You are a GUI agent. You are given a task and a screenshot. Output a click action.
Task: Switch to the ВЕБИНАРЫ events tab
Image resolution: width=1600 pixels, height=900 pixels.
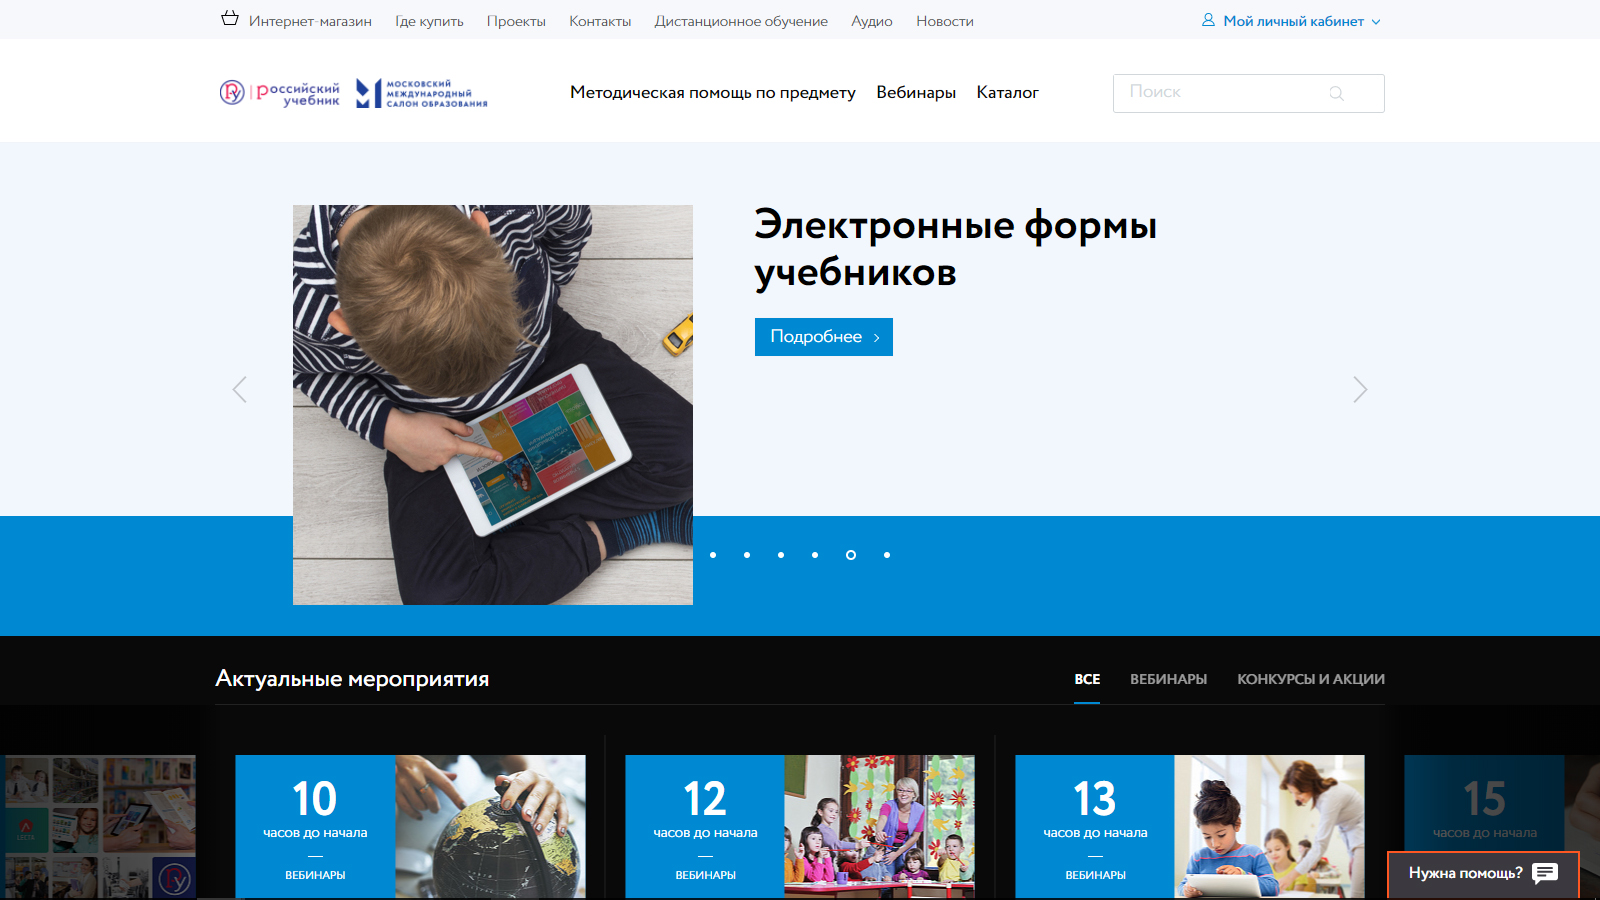1169,679
